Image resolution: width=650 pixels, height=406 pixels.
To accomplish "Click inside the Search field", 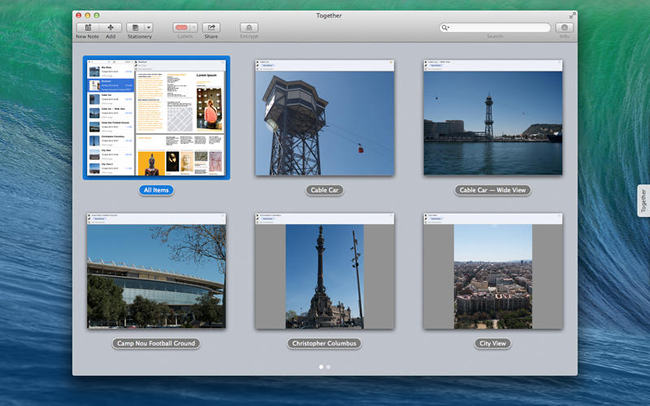I will tap(500, 27).
